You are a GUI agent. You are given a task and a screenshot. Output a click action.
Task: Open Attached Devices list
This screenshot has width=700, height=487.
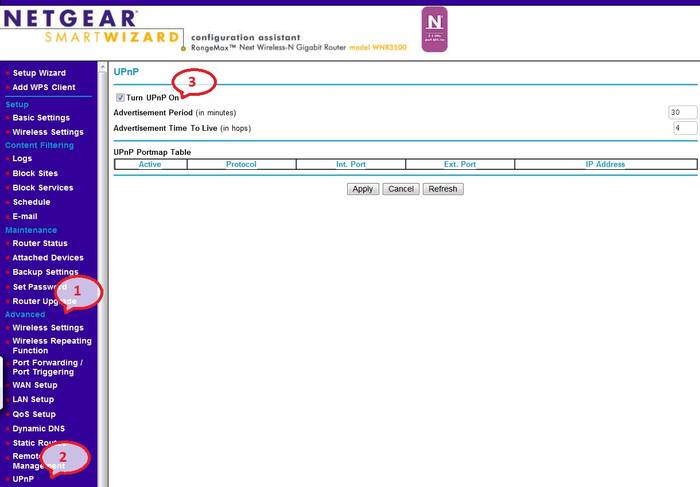coord(47,258)
